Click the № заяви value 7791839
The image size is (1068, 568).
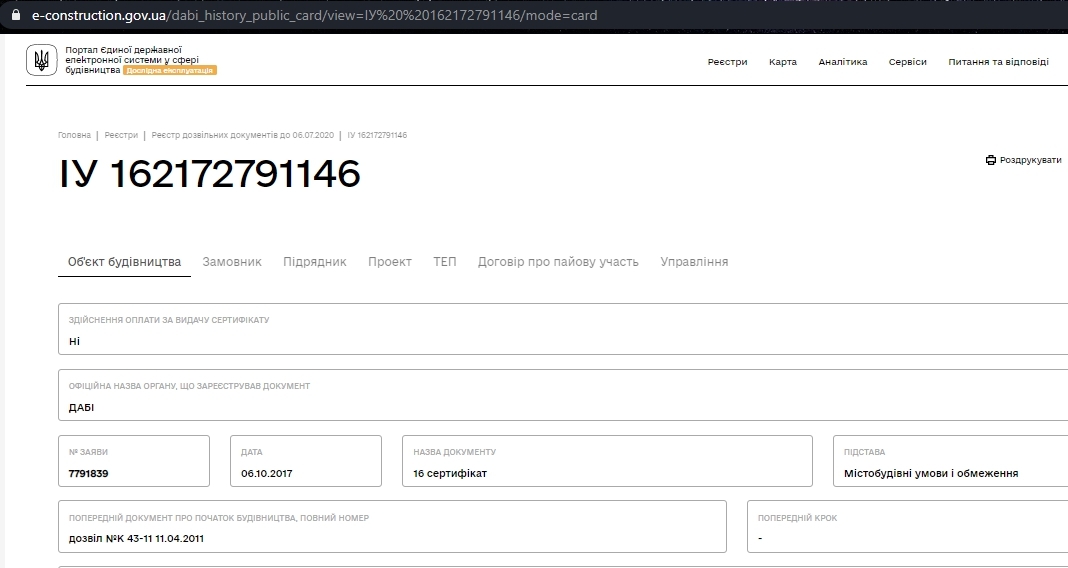(88, 473)
